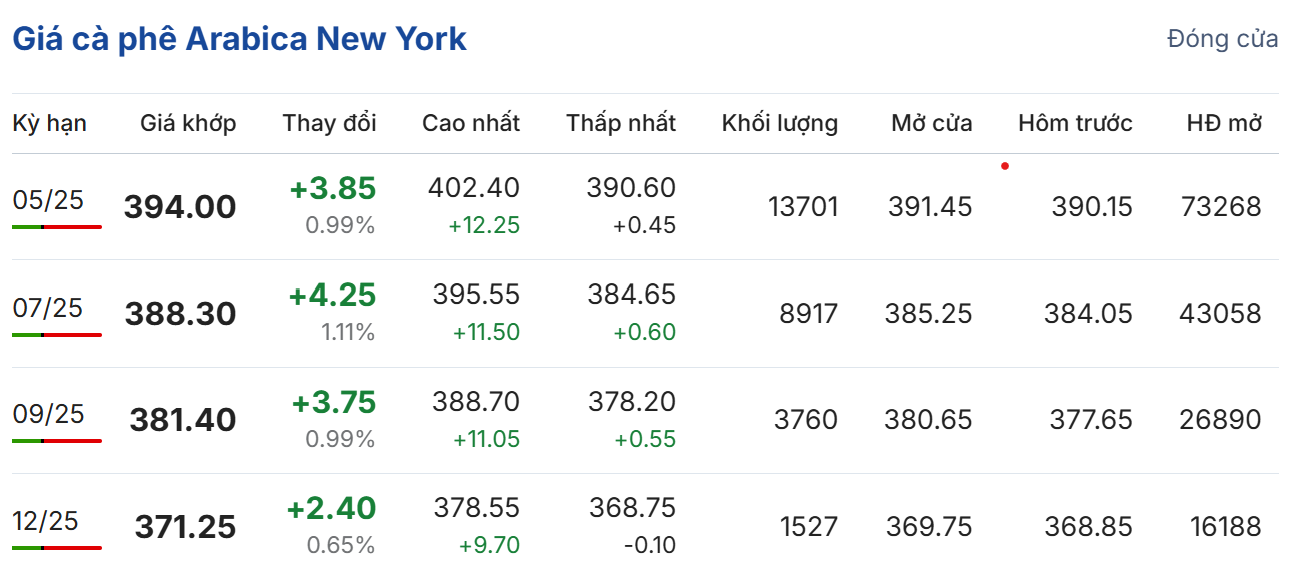The height and width of the screenshot is (576, 1296).
Task: Sort by 'Khối lượng' column header
Action: 779,123
